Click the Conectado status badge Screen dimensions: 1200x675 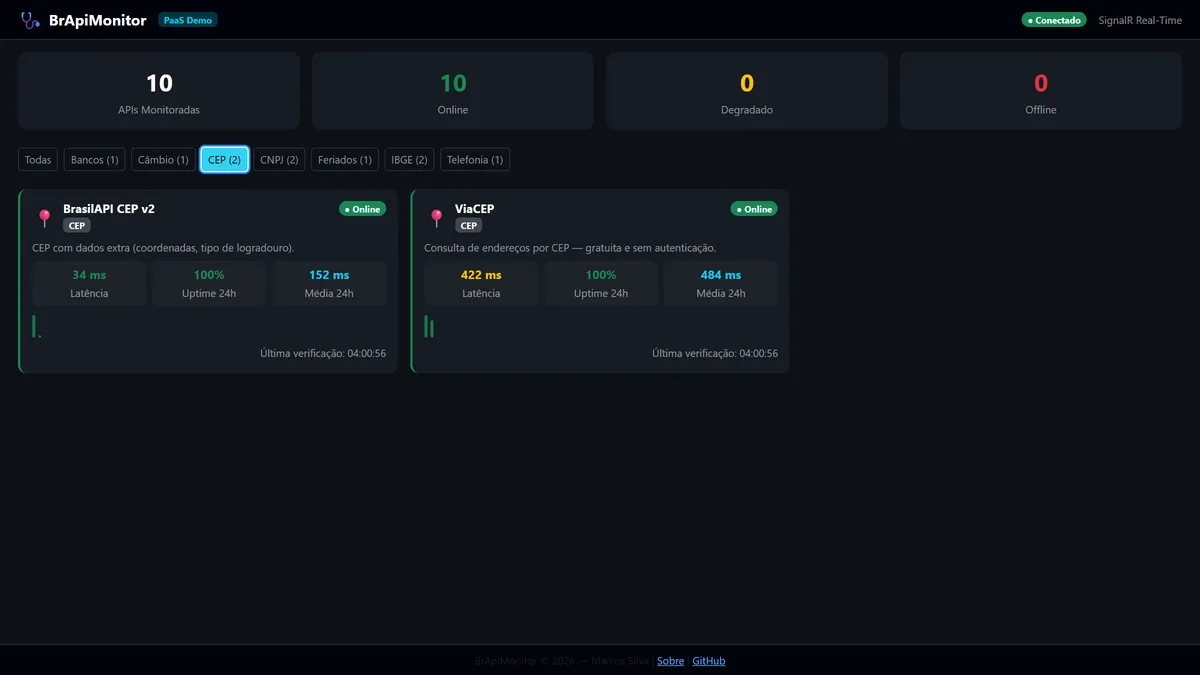point(1054,20)
